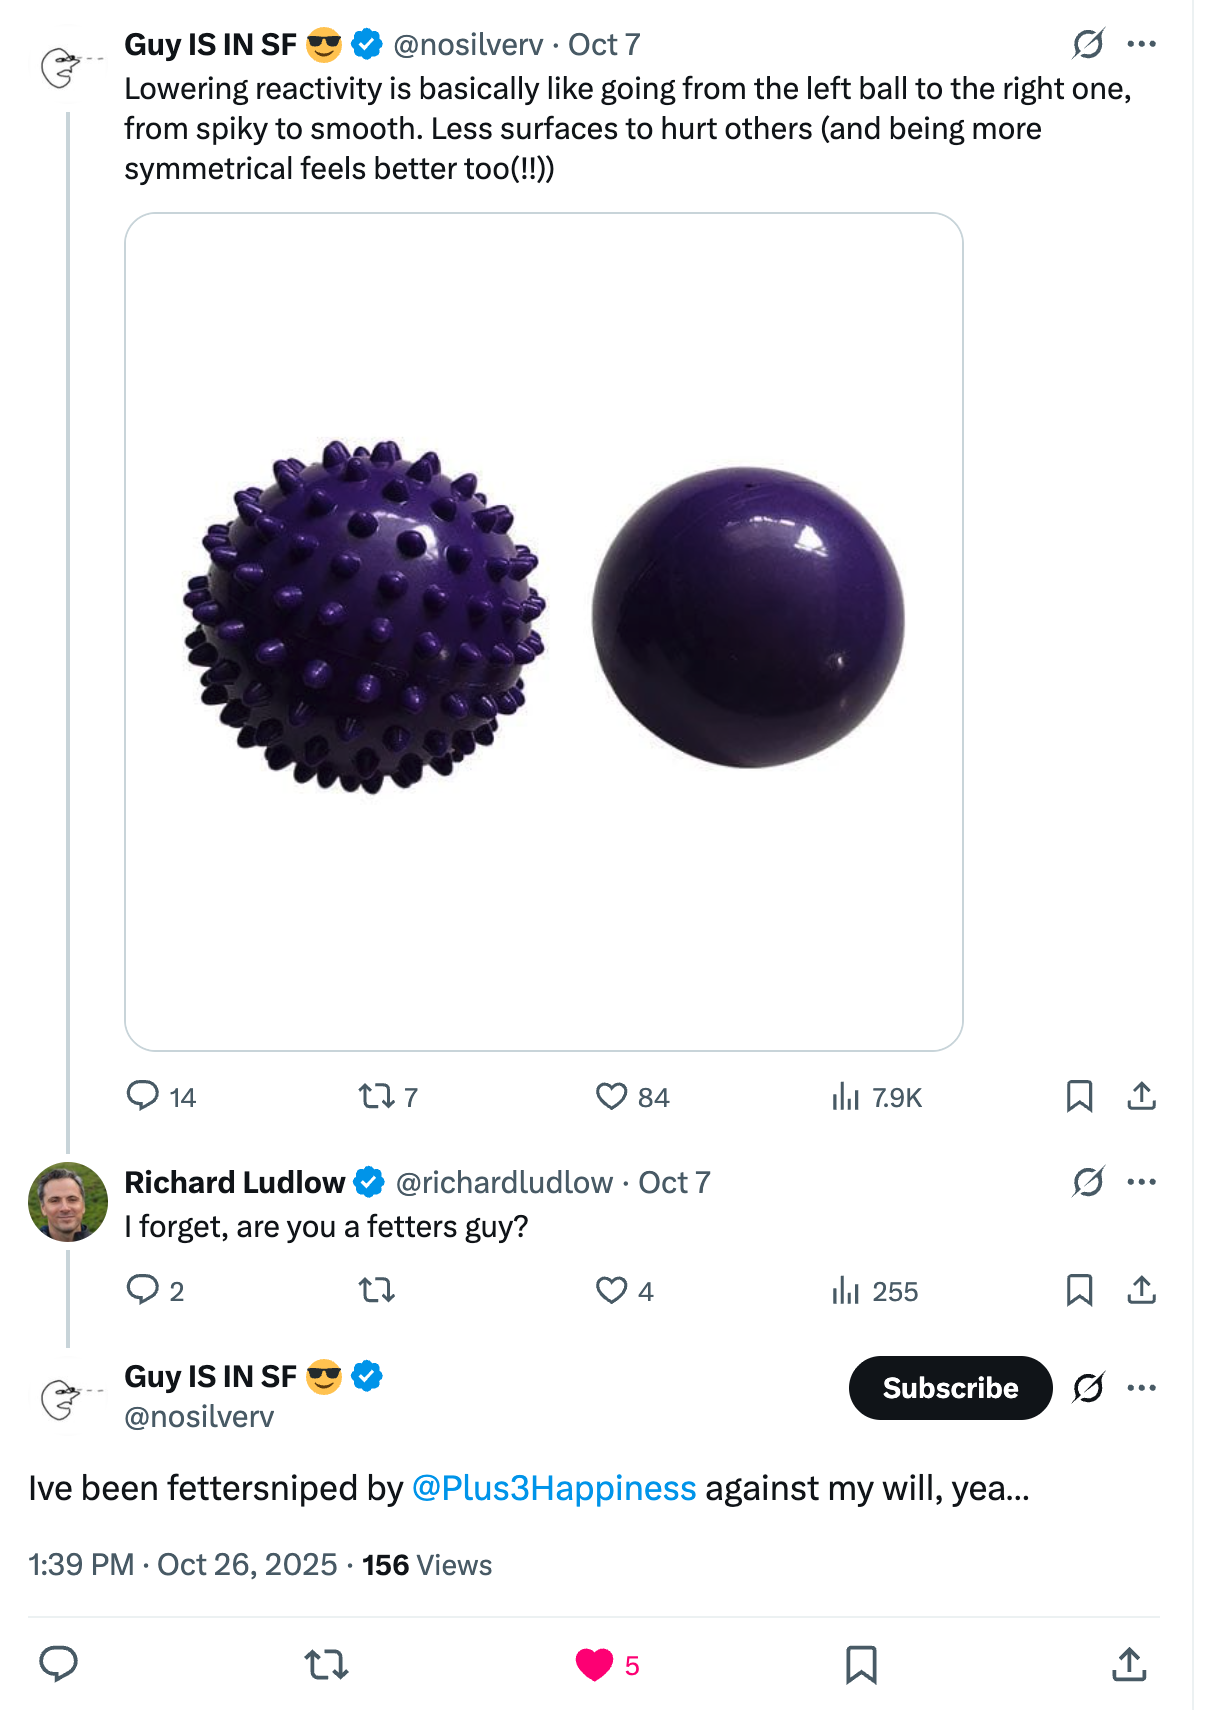Viewport: 1210px width, 1710px height.
Task: Reply to the fettersniped tweet
Action: pos(58,1664)
